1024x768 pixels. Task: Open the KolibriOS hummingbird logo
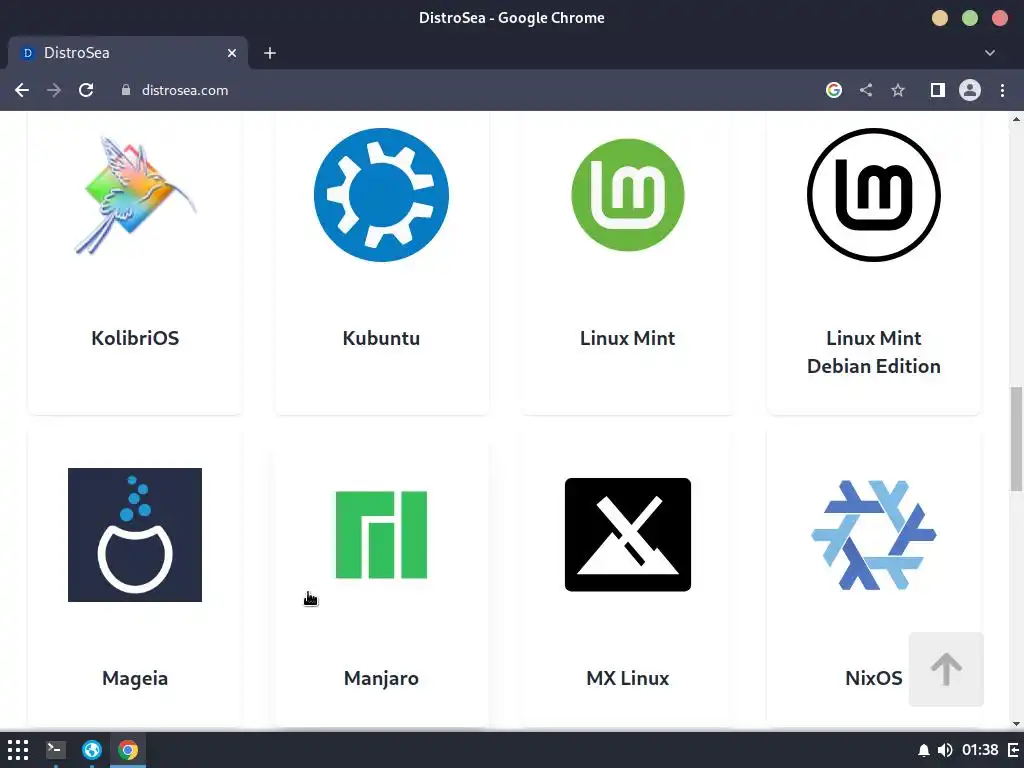pyautogui.click(x=135, y=195)
